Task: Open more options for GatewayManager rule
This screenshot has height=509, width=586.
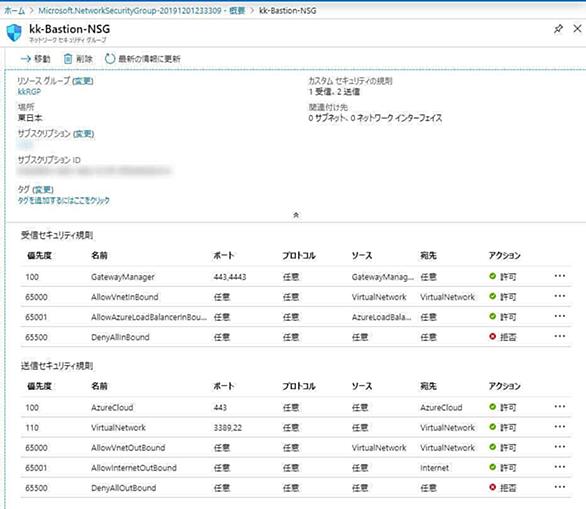Action: point(559,276)
